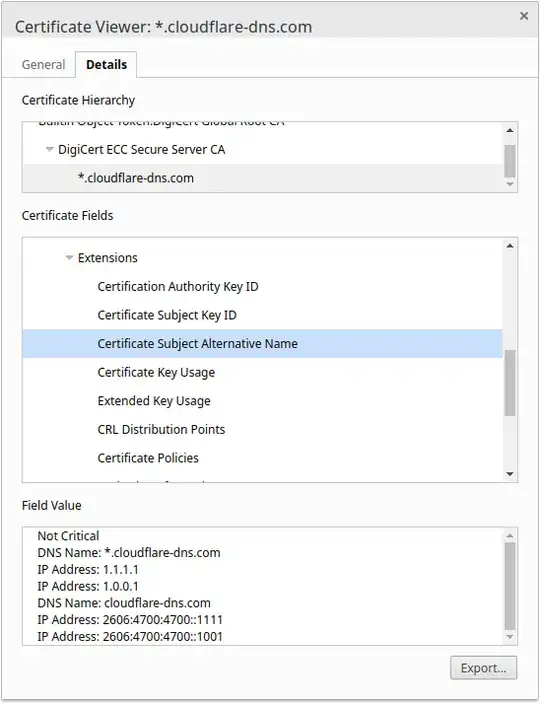Click hierarchy list scroll up arrow

[x=509, y=130]
